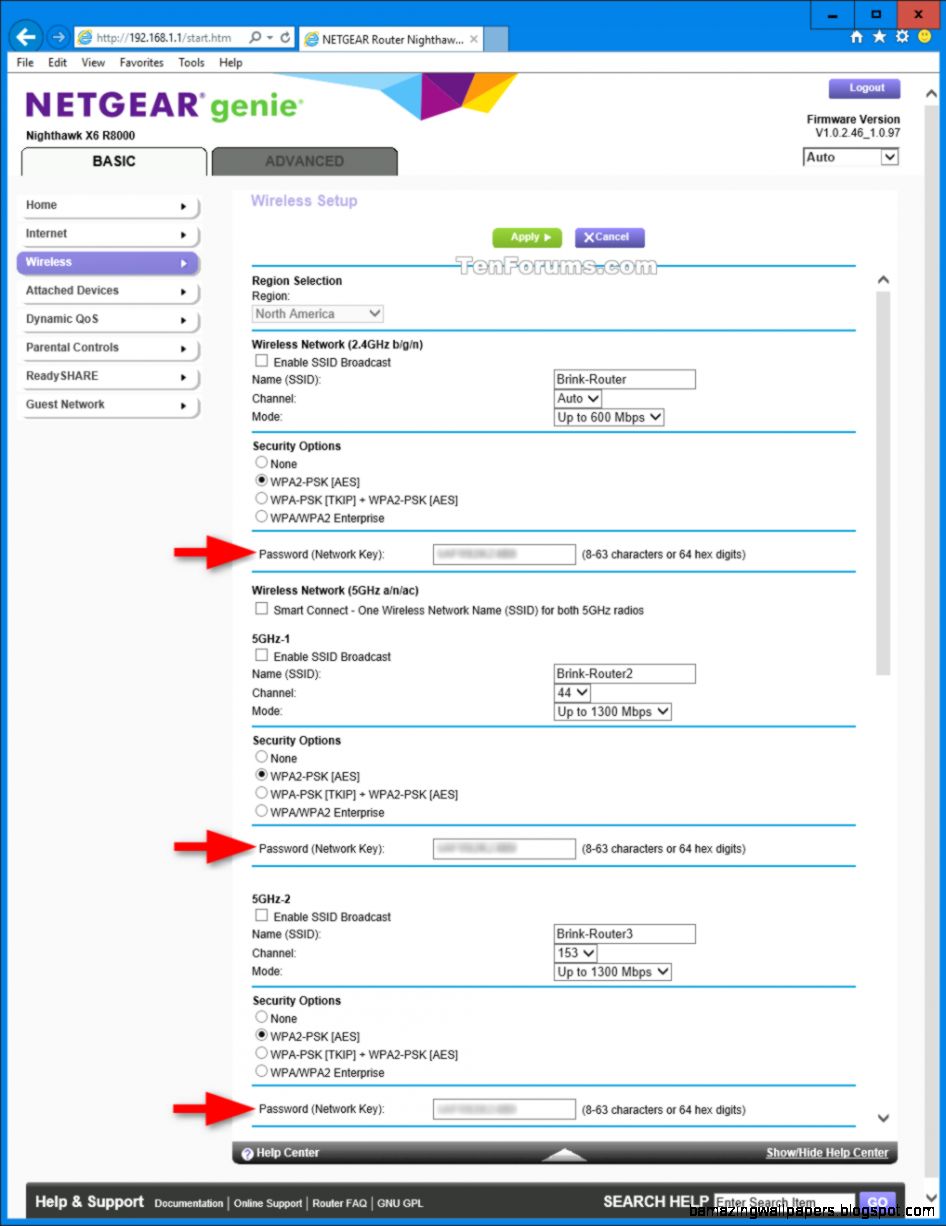Click the browser Forward arrow button

pyautogui.click(x=58, y=38)
